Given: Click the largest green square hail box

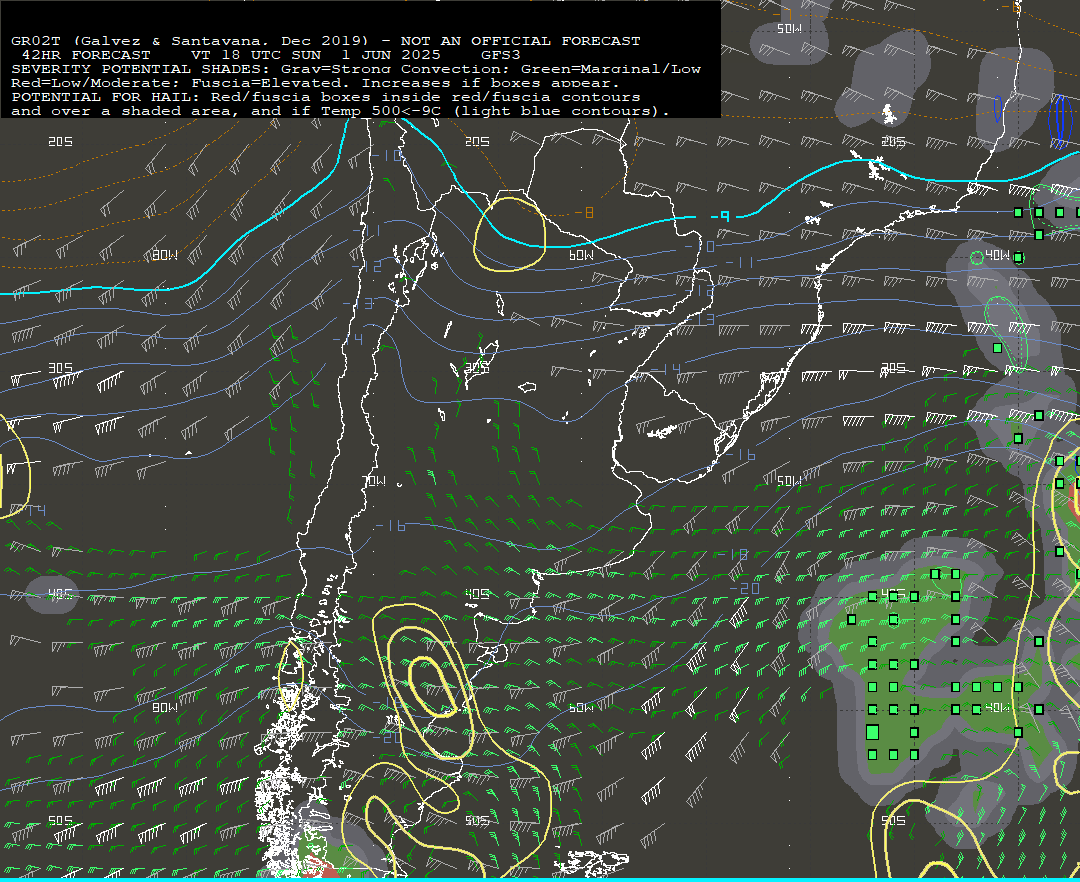Looking at the screenshot, I should [873, 732].
